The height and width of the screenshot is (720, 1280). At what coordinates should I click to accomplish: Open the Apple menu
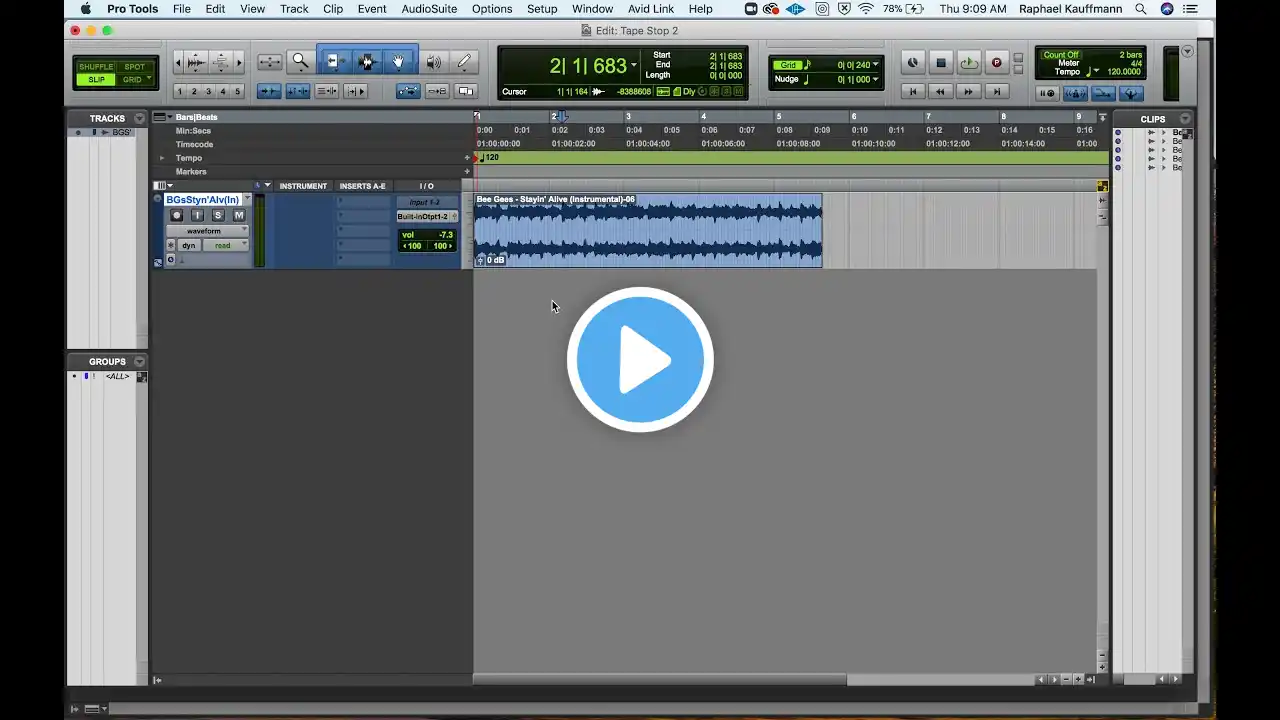86,9
